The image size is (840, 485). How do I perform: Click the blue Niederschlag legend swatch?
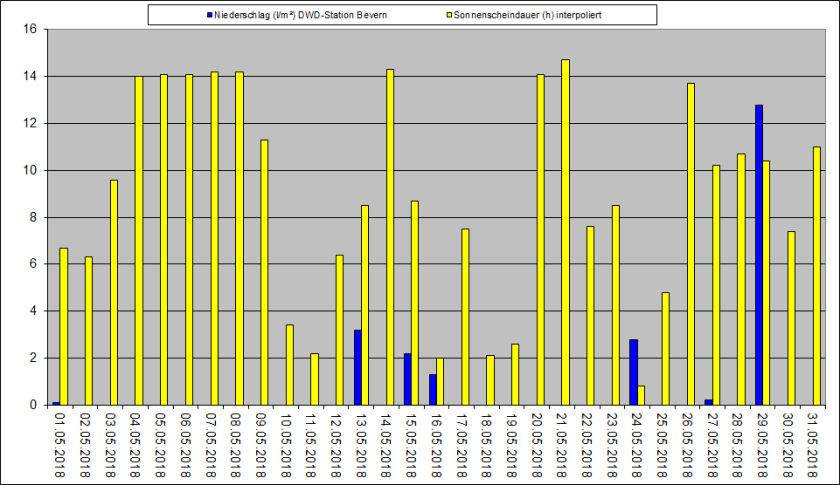click(210, 15)
